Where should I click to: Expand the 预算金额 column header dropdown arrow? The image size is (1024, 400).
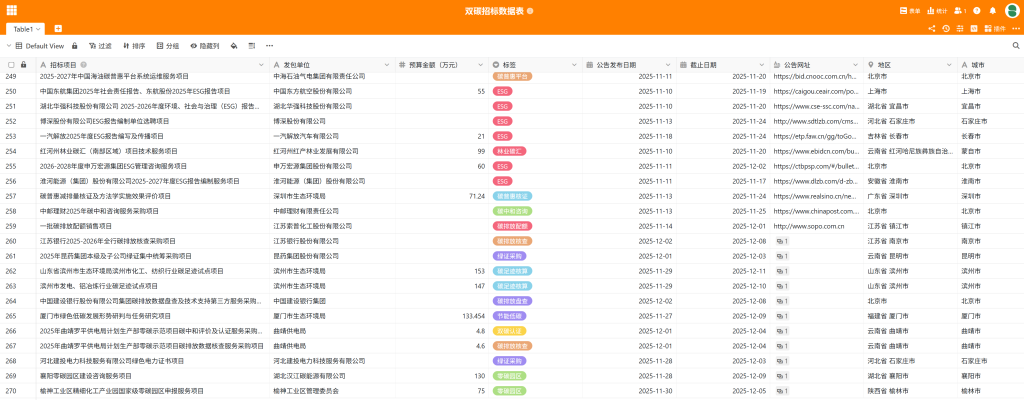(x=482, y=64)
